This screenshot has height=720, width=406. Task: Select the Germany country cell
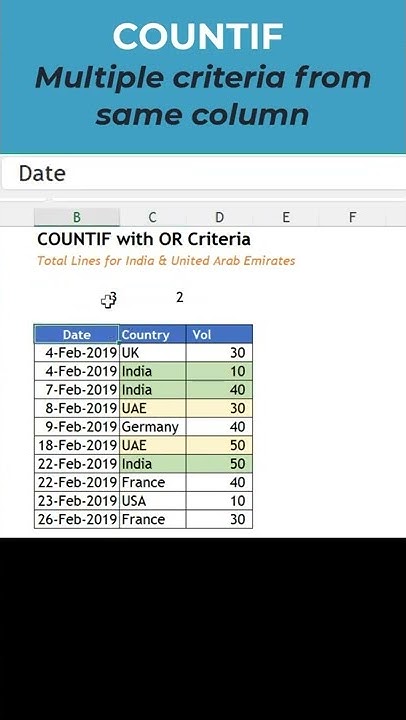point(152,427)
